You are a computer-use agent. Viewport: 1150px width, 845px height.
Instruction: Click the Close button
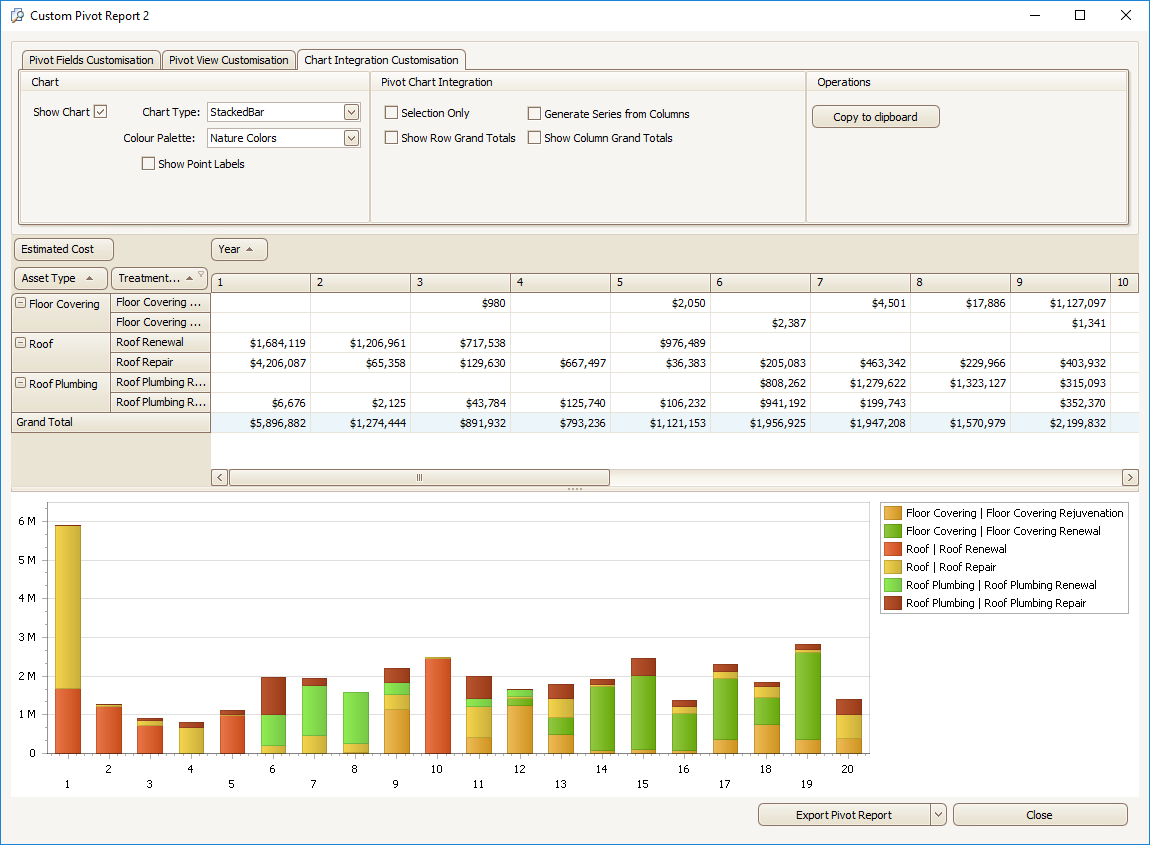click(1040, 814)
